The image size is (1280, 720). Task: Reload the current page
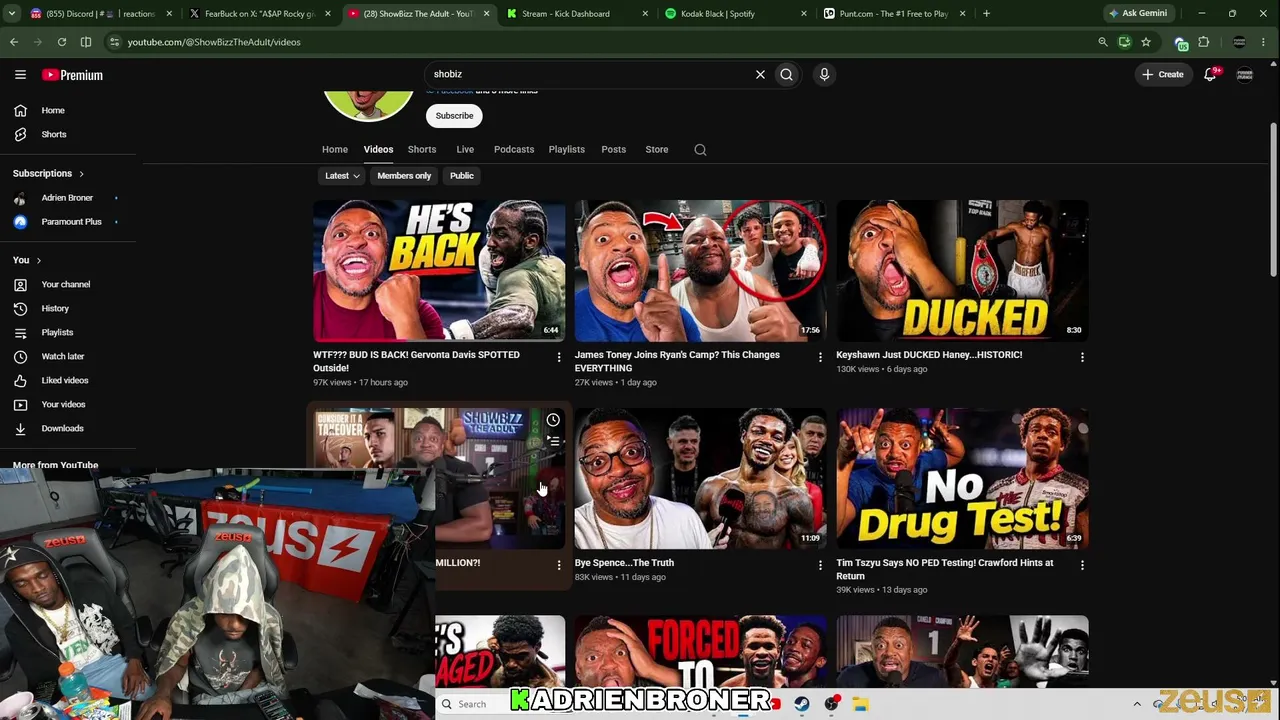pyautogui.click(x=62, y=42)
